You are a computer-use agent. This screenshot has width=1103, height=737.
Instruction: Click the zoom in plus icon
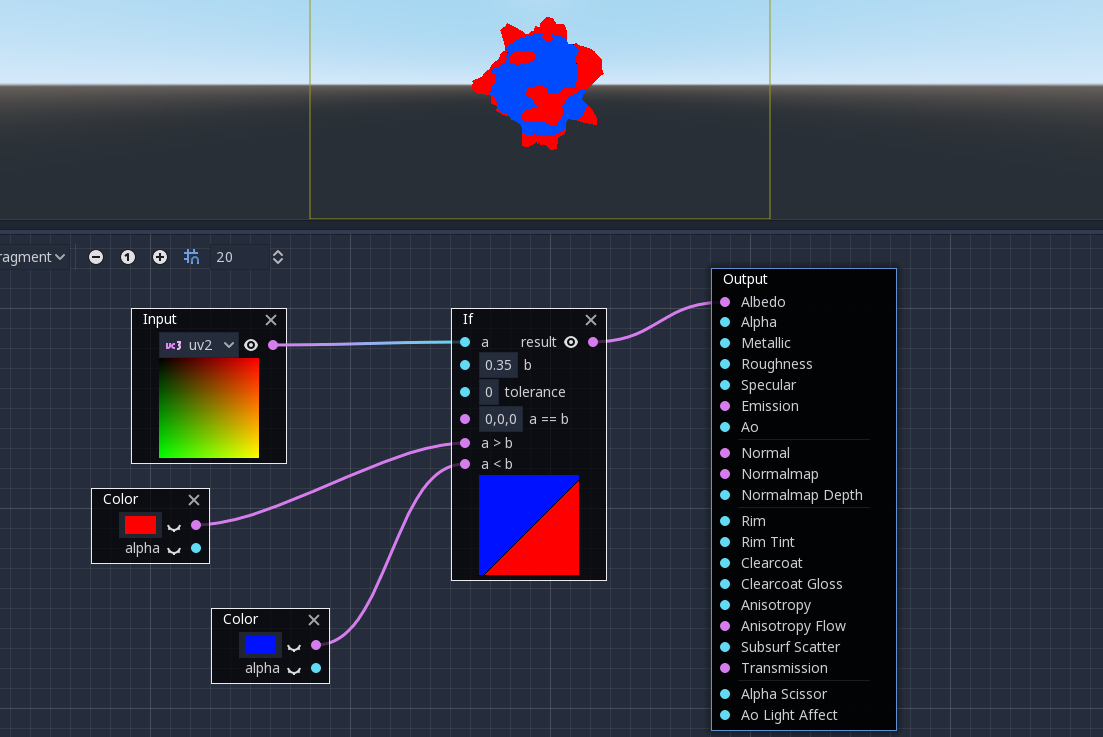160,257
